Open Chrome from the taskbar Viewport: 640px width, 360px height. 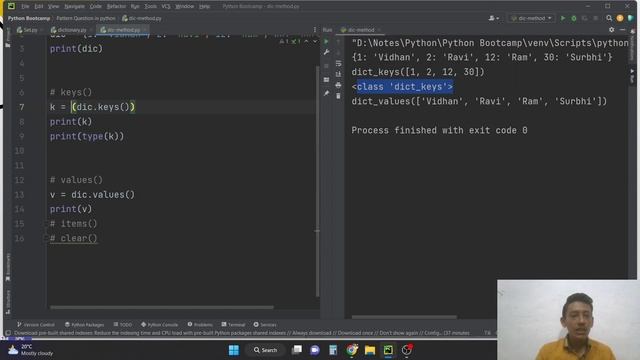click(x=351, y=350)
